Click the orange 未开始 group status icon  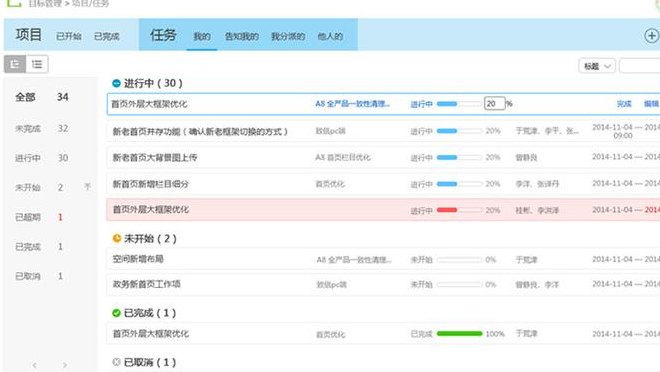click(117, 239)
